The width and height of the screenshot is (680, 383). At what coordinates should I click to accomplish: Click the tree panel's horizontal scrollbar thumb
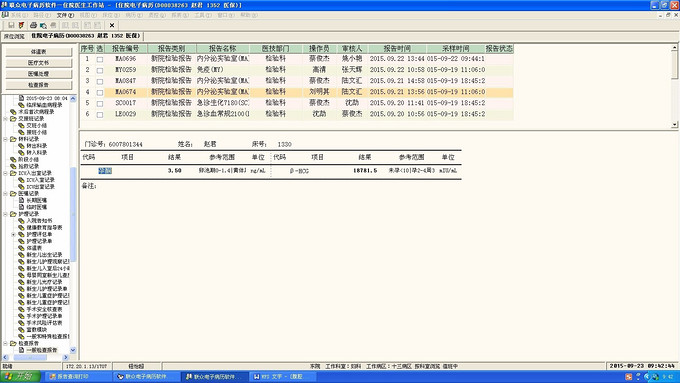coord(30,357)
